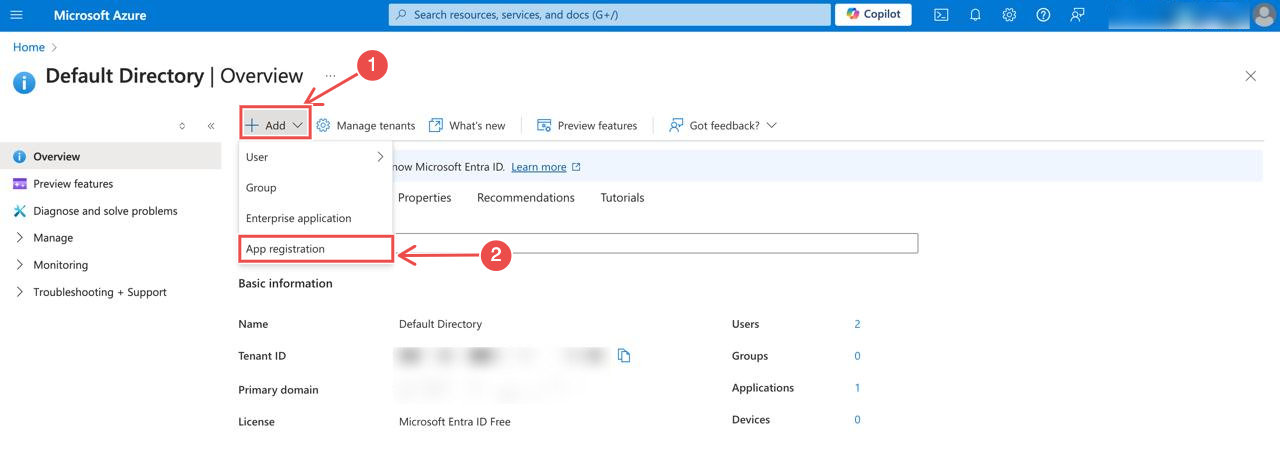1280x450 pixels.
Task: Collapse the sidebar with the double chevron
Action: click(211, 126)
